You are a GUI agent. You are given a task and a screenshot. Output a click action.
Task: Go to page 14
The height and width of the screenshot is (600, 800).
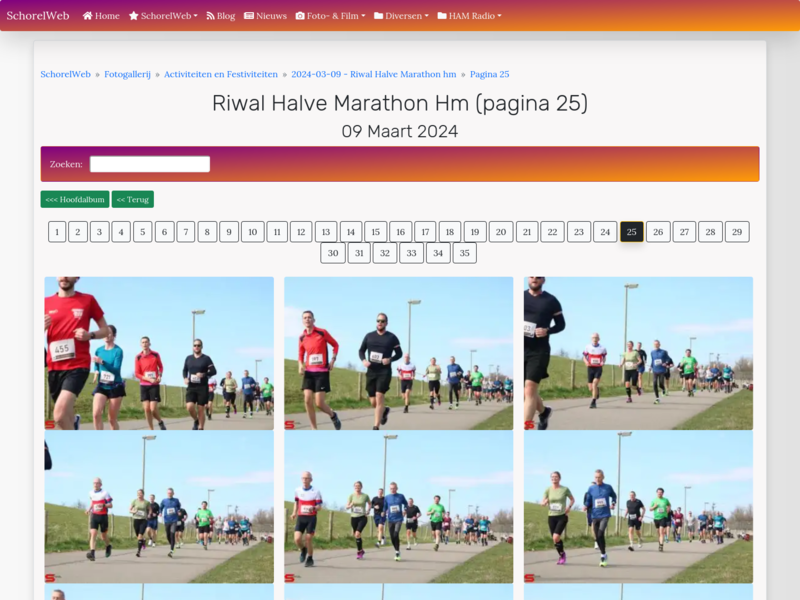click(351, 232)
